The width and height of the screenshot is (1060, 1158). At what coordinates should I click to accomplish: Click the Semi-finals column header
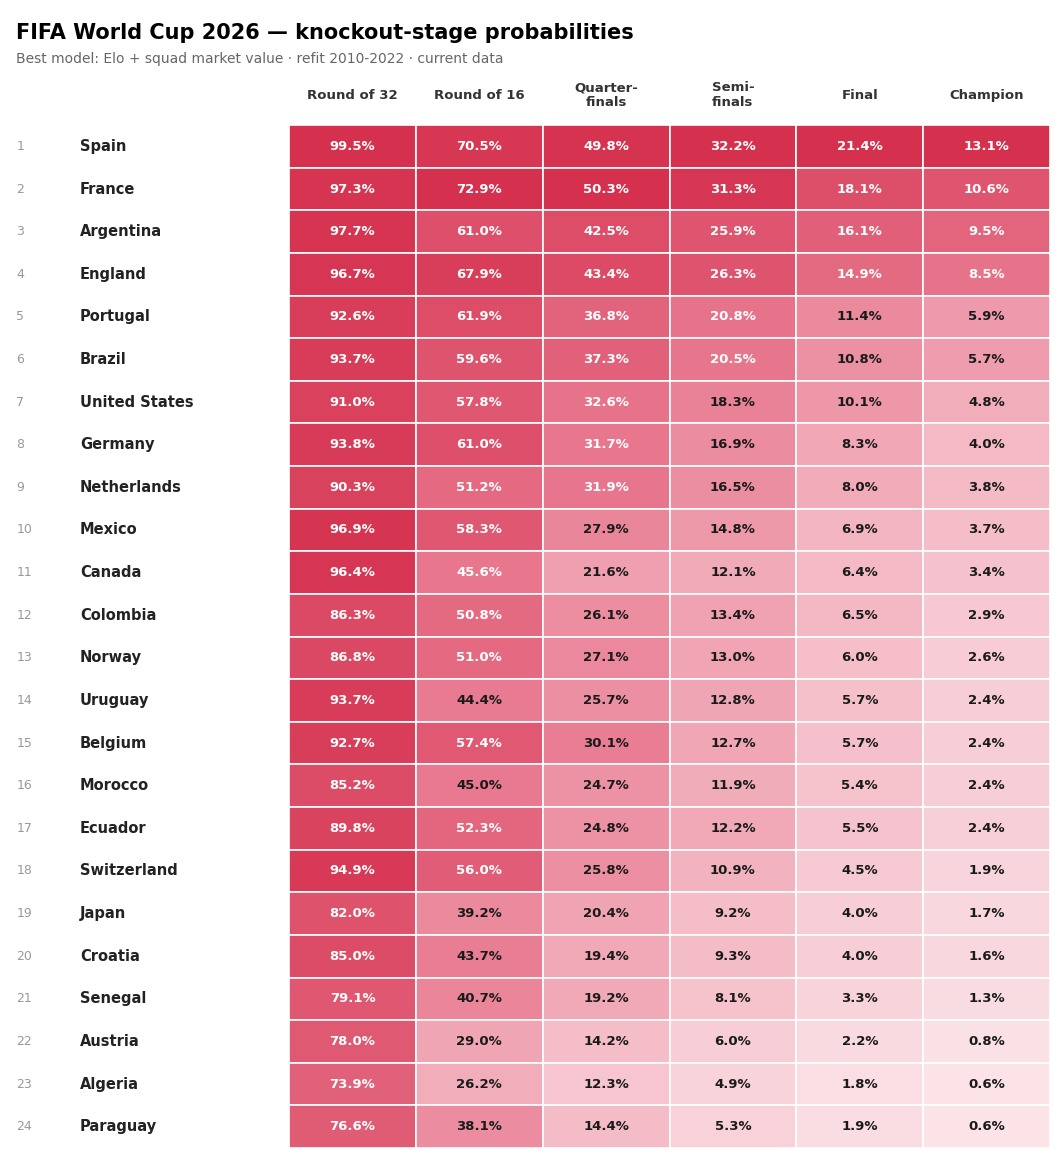tap(732, 95)
